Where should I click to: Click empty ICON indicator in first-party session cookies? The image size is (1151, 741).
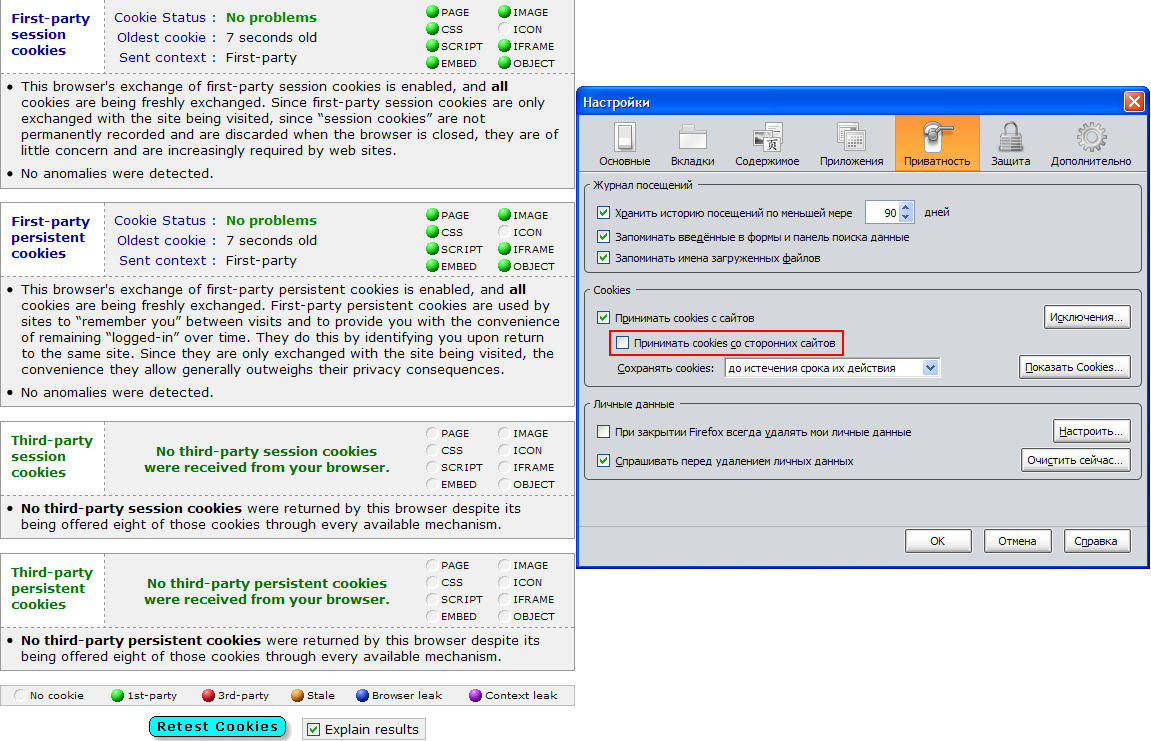click(504, 29)
